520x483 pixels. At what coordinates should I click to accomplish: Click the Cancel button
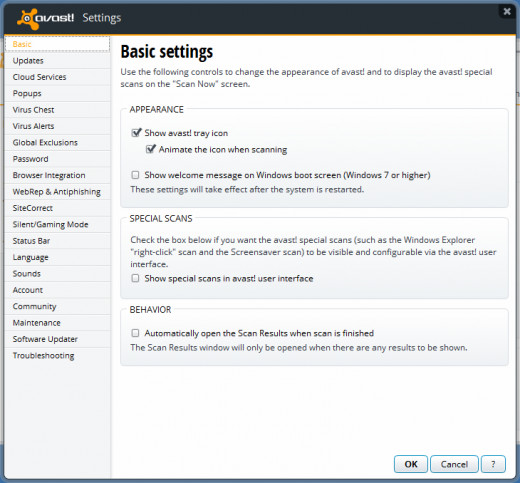pos(454,464)
